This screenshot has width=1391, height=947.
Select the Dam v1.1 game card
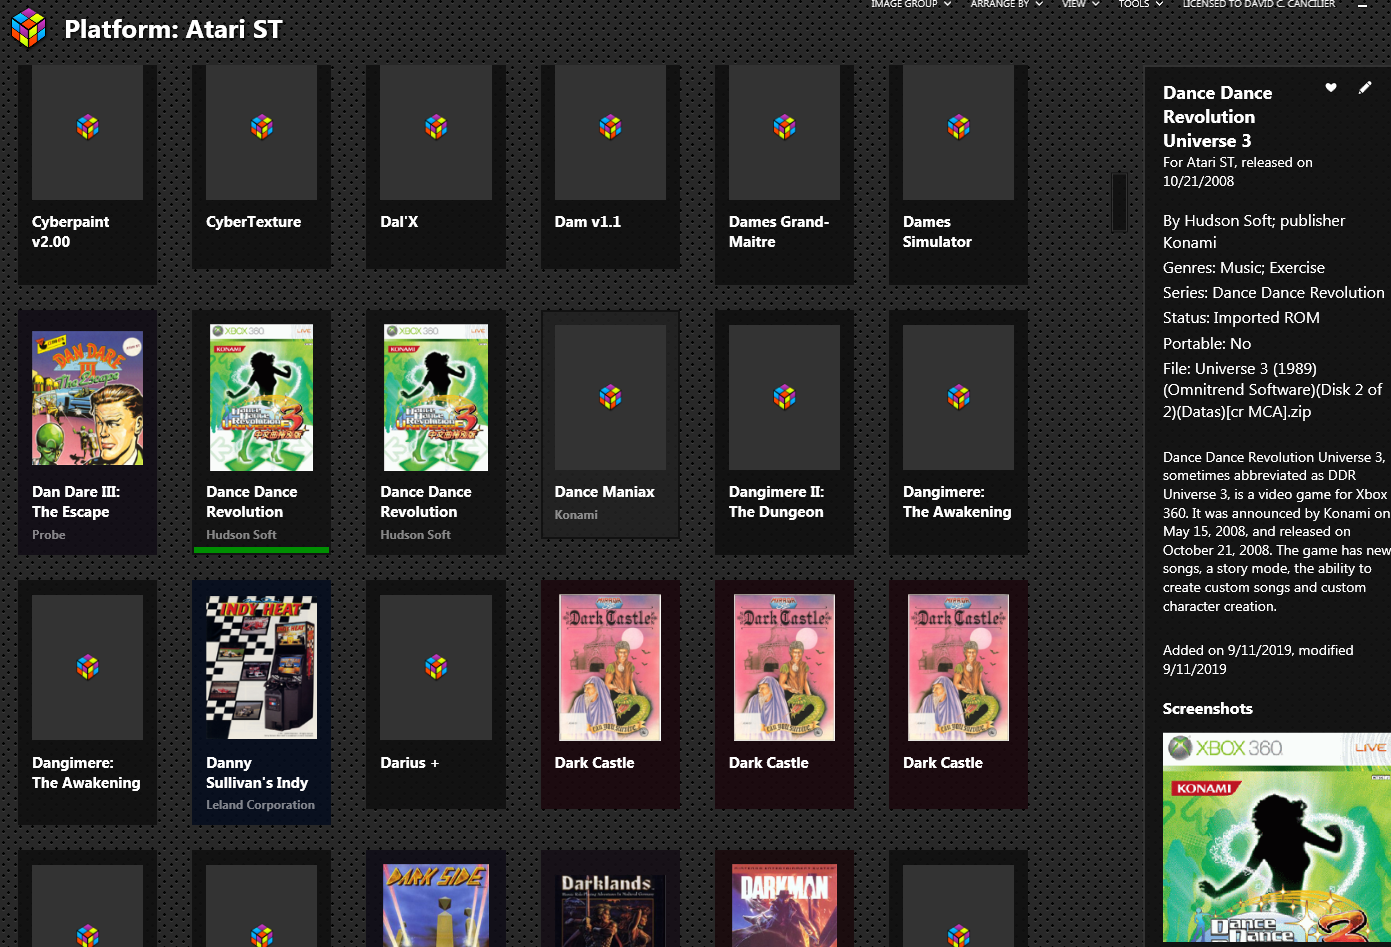pyautogui.click(x=610, y=167)
